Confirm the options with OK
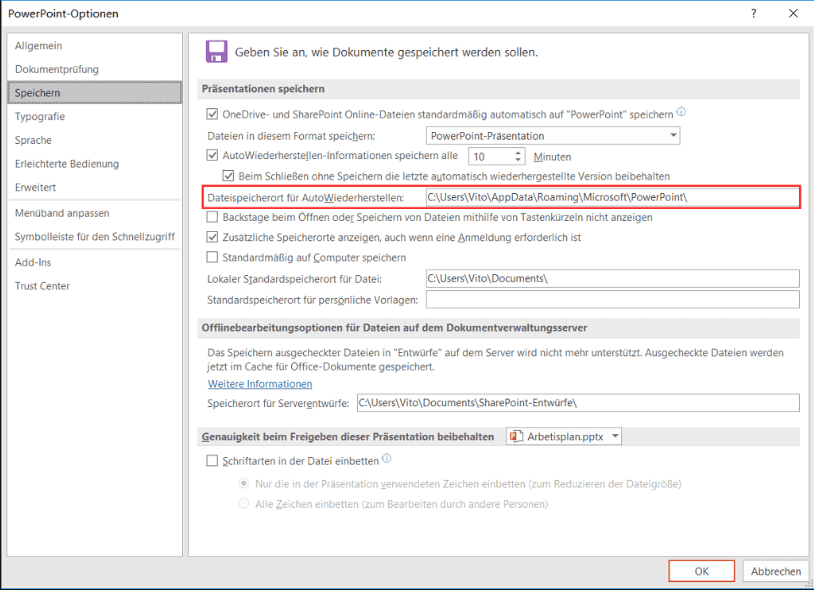Viewport: 814px width, 590px height. (701, 571)
